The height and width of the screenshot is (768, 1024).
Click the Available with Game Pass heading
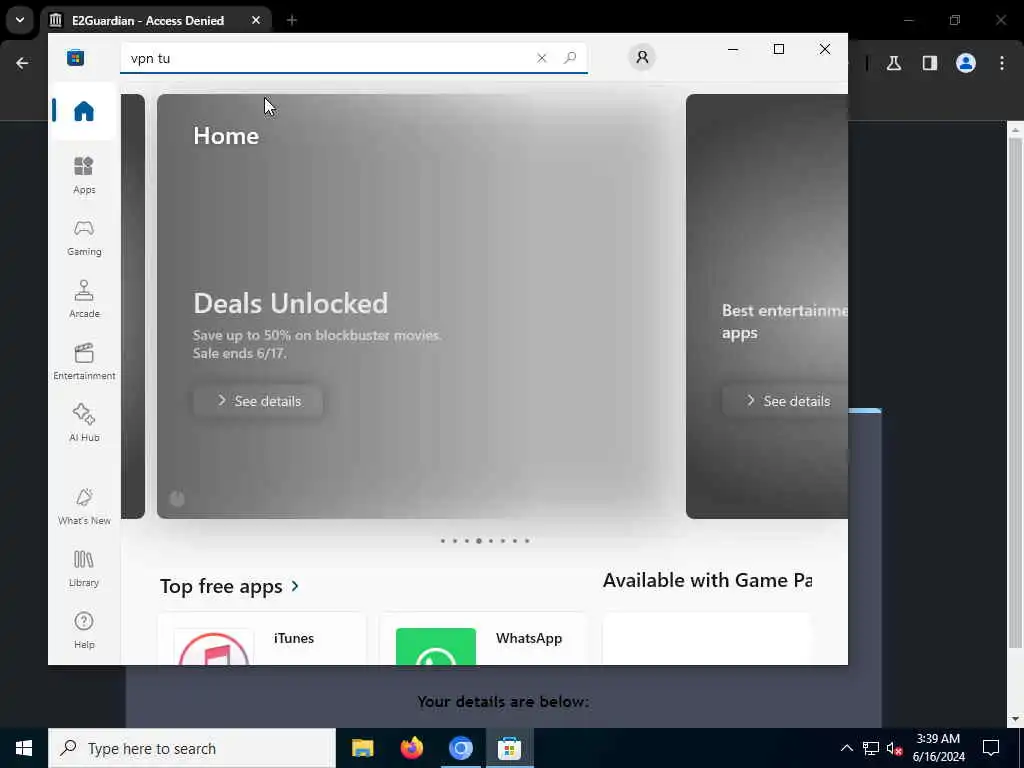click(x=707, y=580)
